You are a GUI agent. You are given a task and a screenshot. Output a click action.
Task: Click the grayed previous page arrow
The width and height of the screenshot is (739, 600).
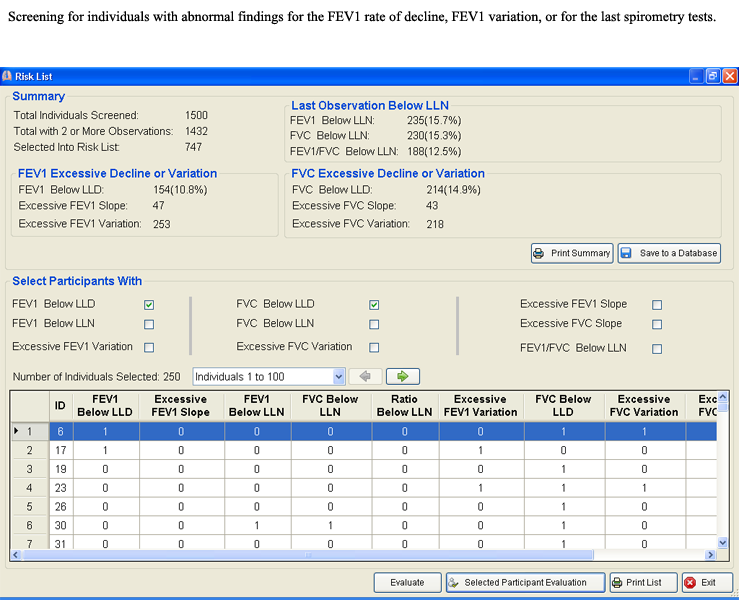pyautogui.click(x=366, y=377)
